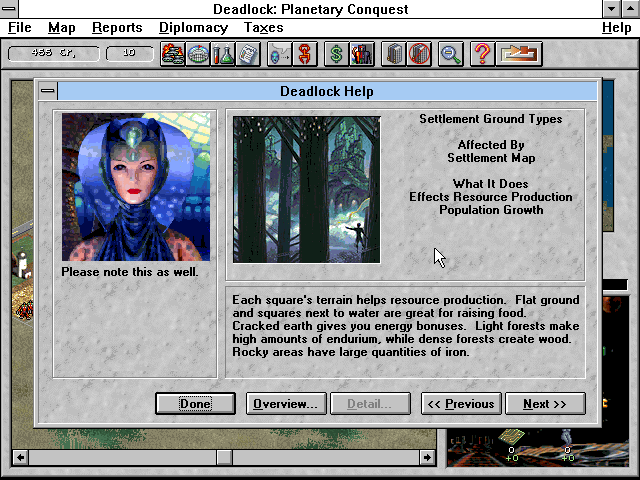
Task: Click the alien message toolbar icon
Action: pyautogui.click(x=280, y=54)
